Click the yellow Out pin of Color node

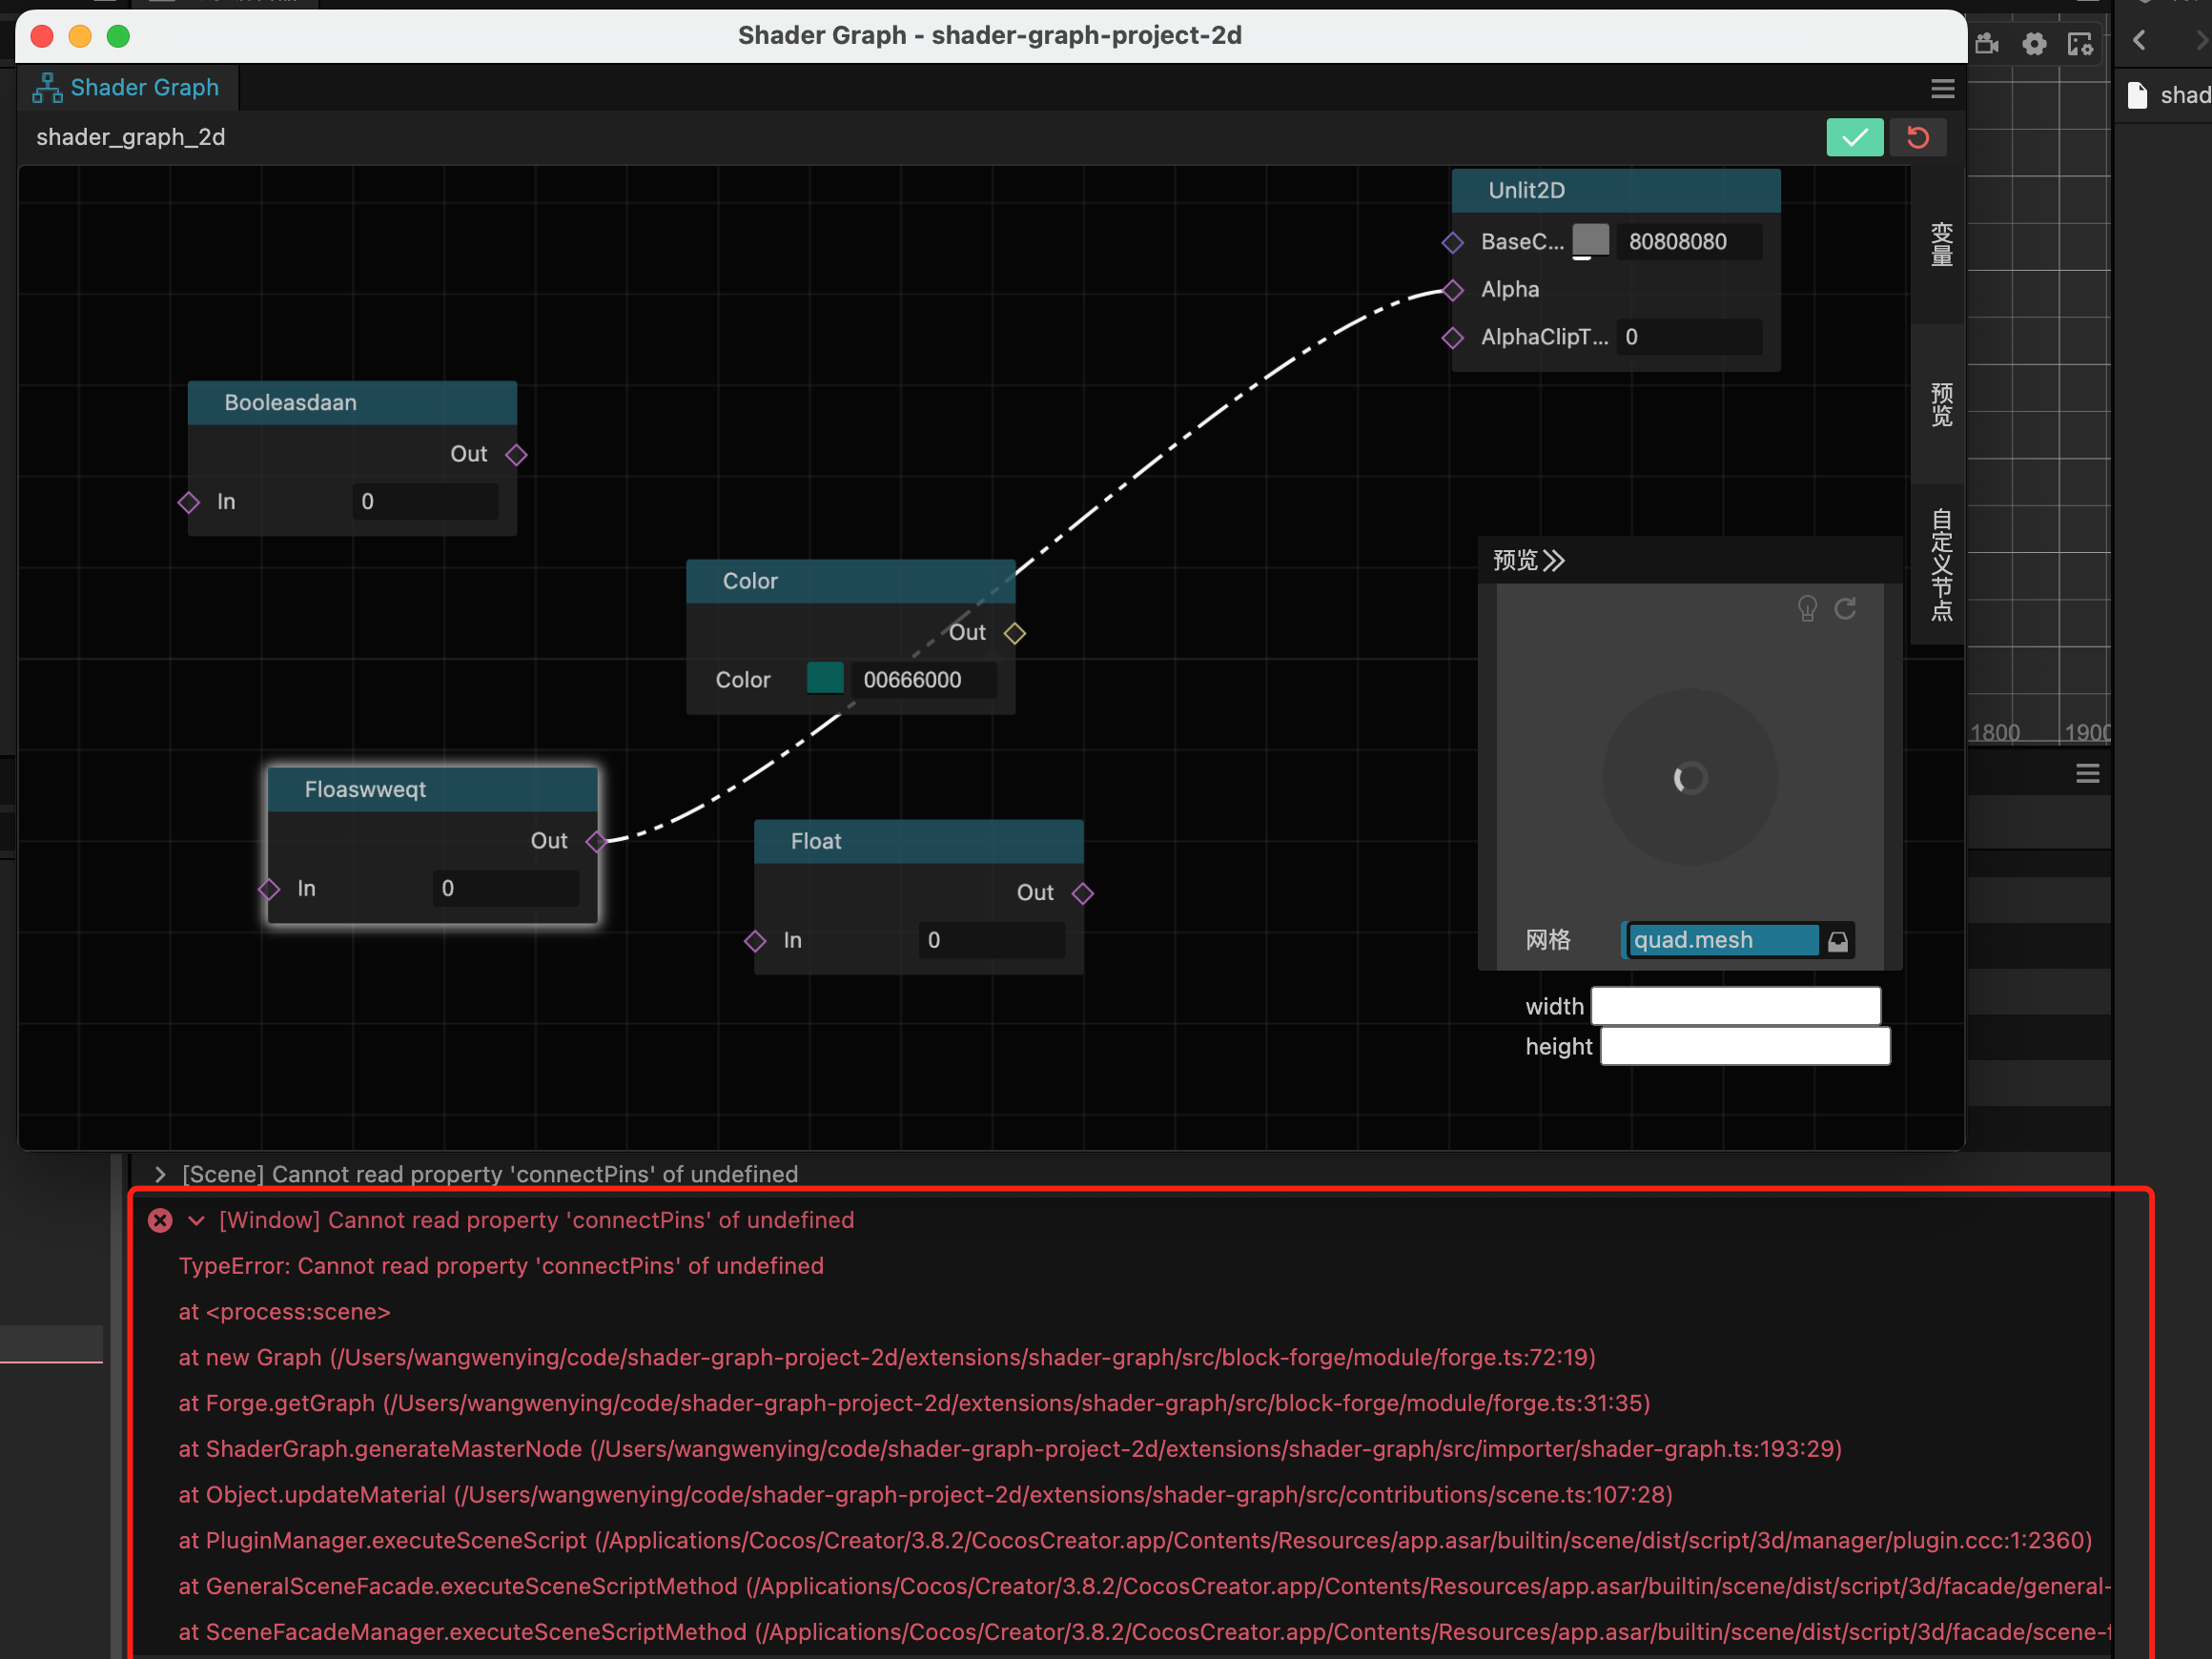[1015, 633]
